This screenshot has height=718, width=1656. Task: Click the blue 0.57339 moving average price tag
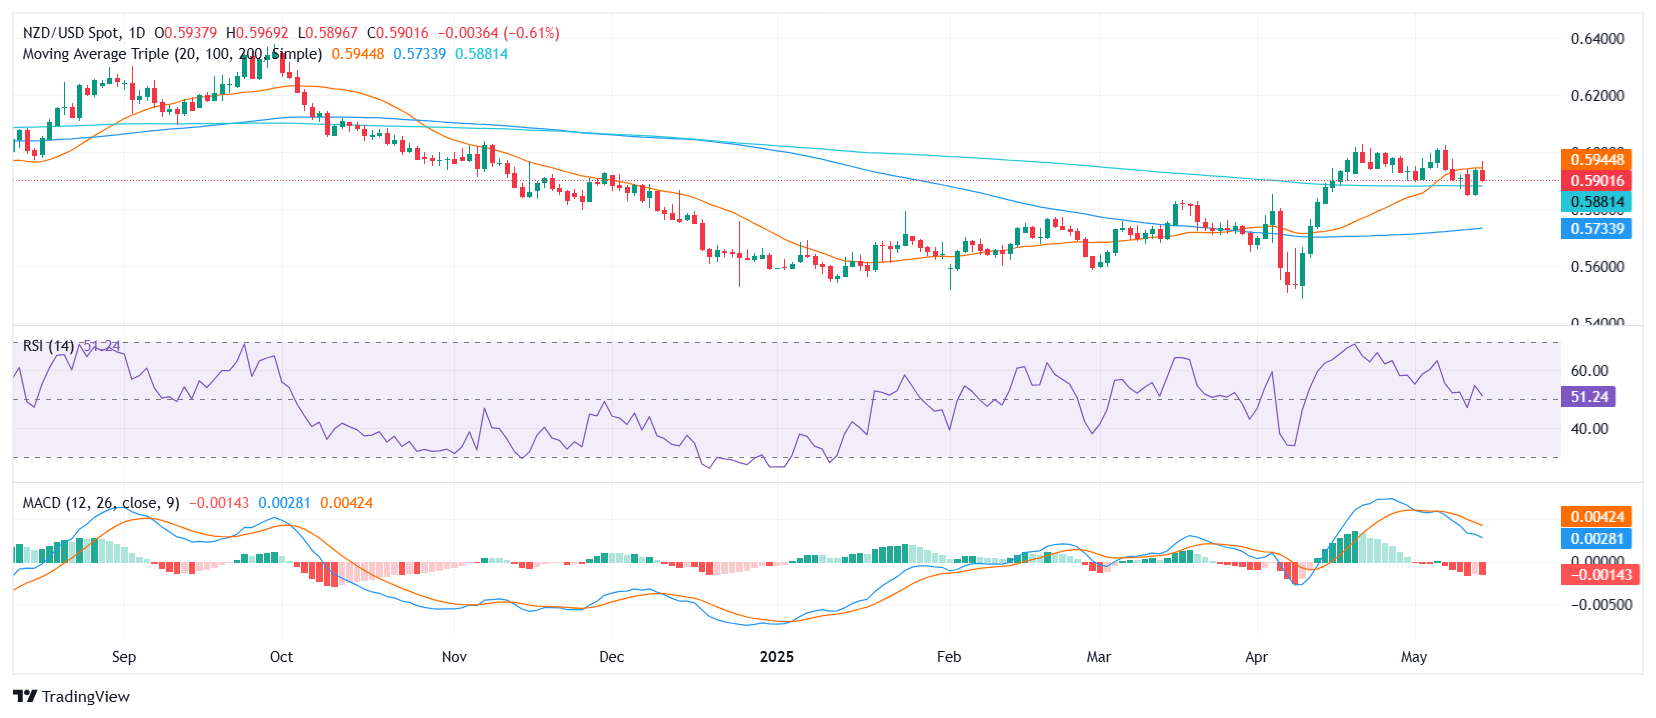1596,229
